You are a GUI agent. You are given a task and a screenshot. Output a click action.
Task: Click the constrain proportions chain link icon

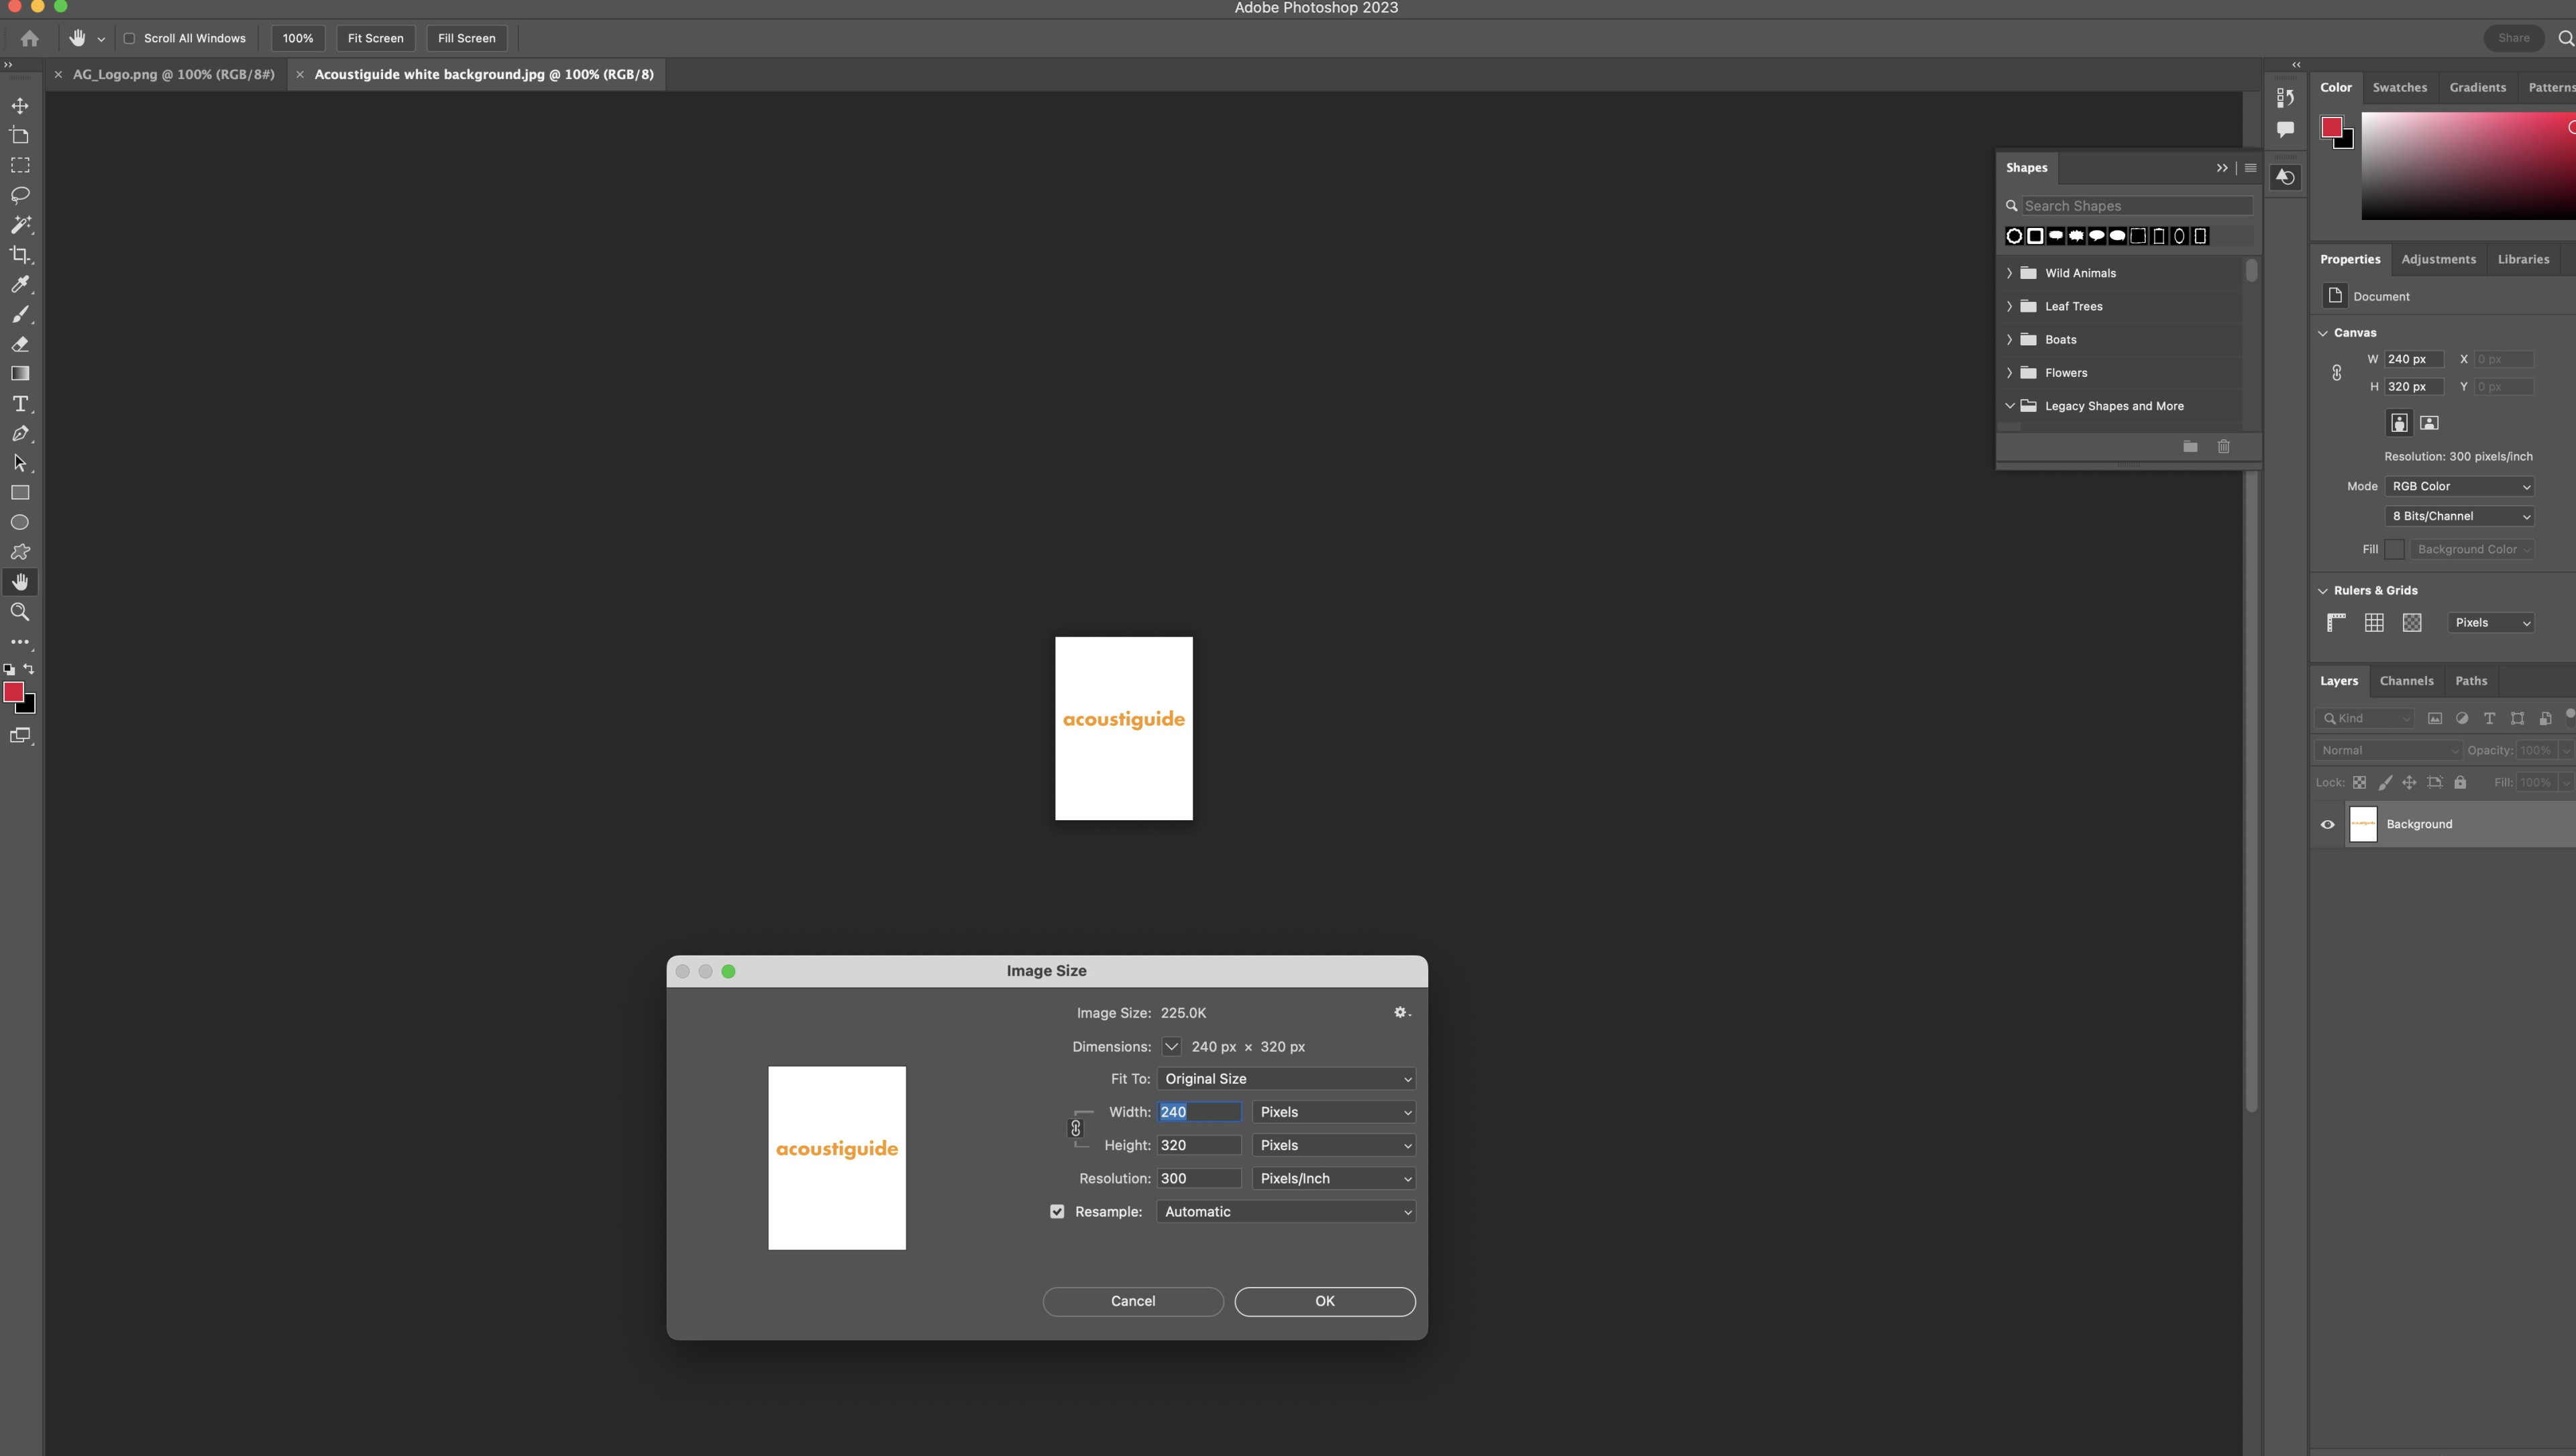[1076, 1128]
